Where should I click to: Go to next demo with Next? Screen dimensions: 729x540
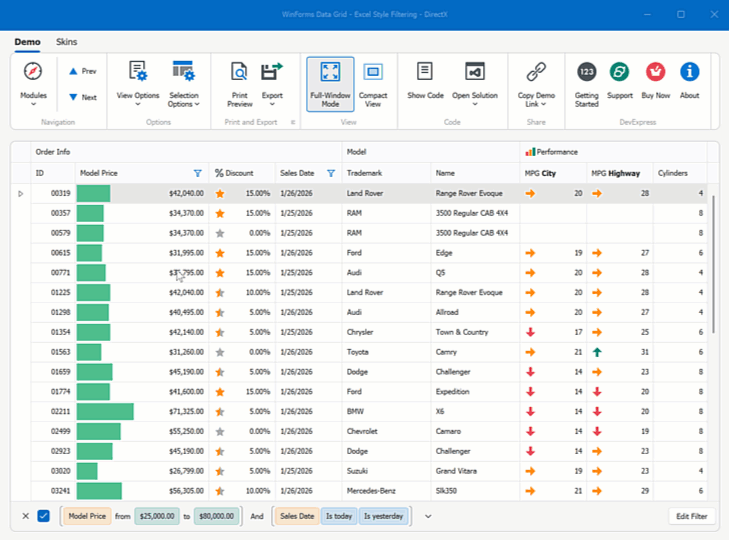(x=82, y=97)
